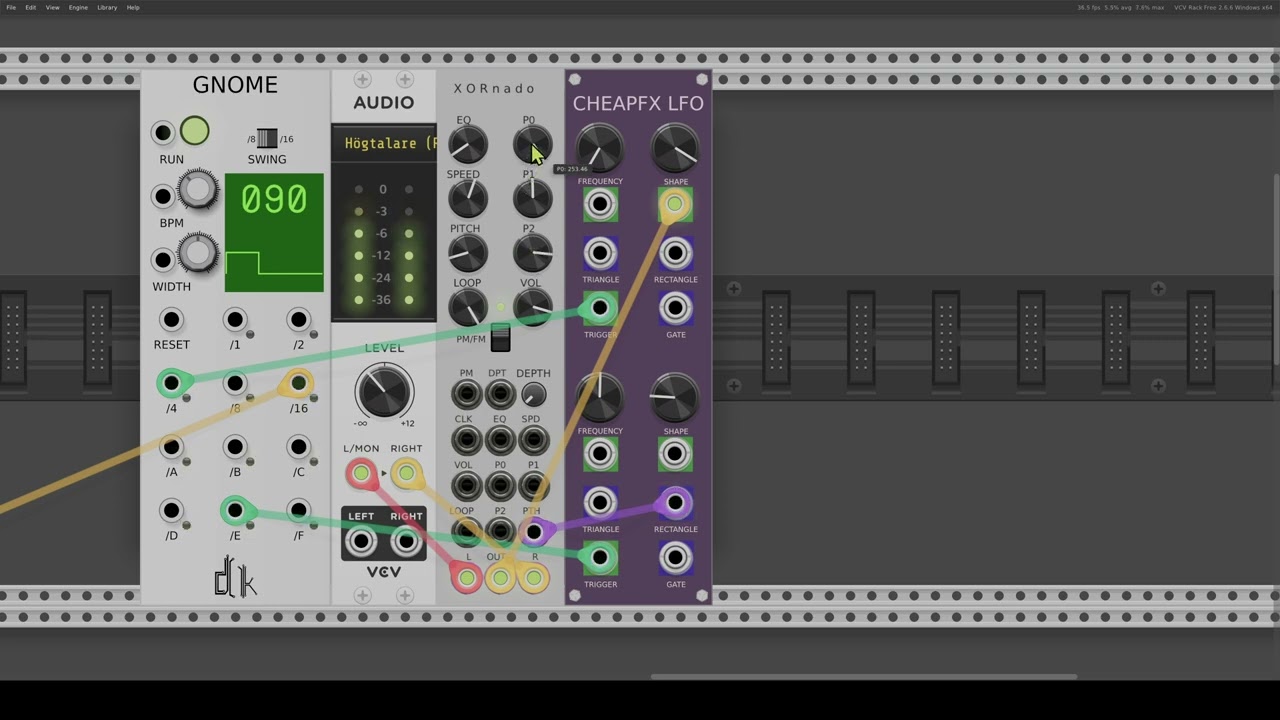The width and height of the screenshot is (1280, 720).
Task: Click the /C output jack on GNOME
Action: coord(298,447)
